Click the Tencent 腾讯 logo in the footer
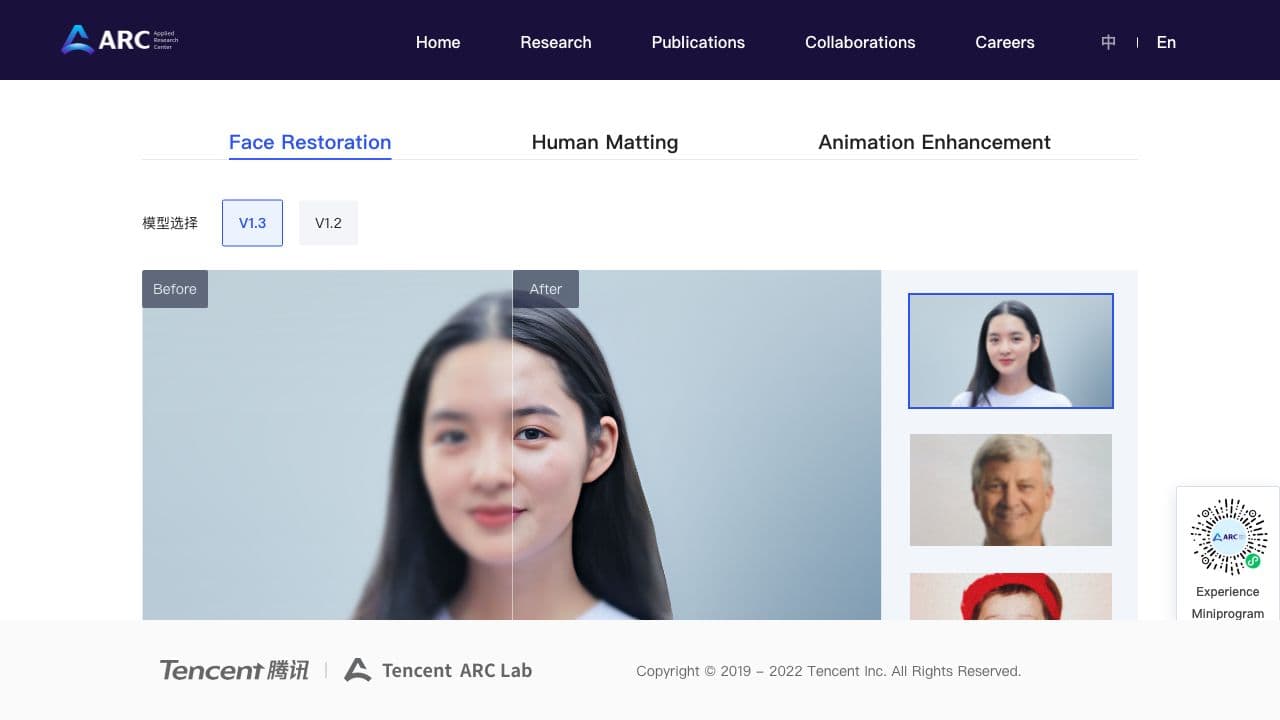Screen dimensions: 1280x720 pyautogui.click(x=234, y=670)
